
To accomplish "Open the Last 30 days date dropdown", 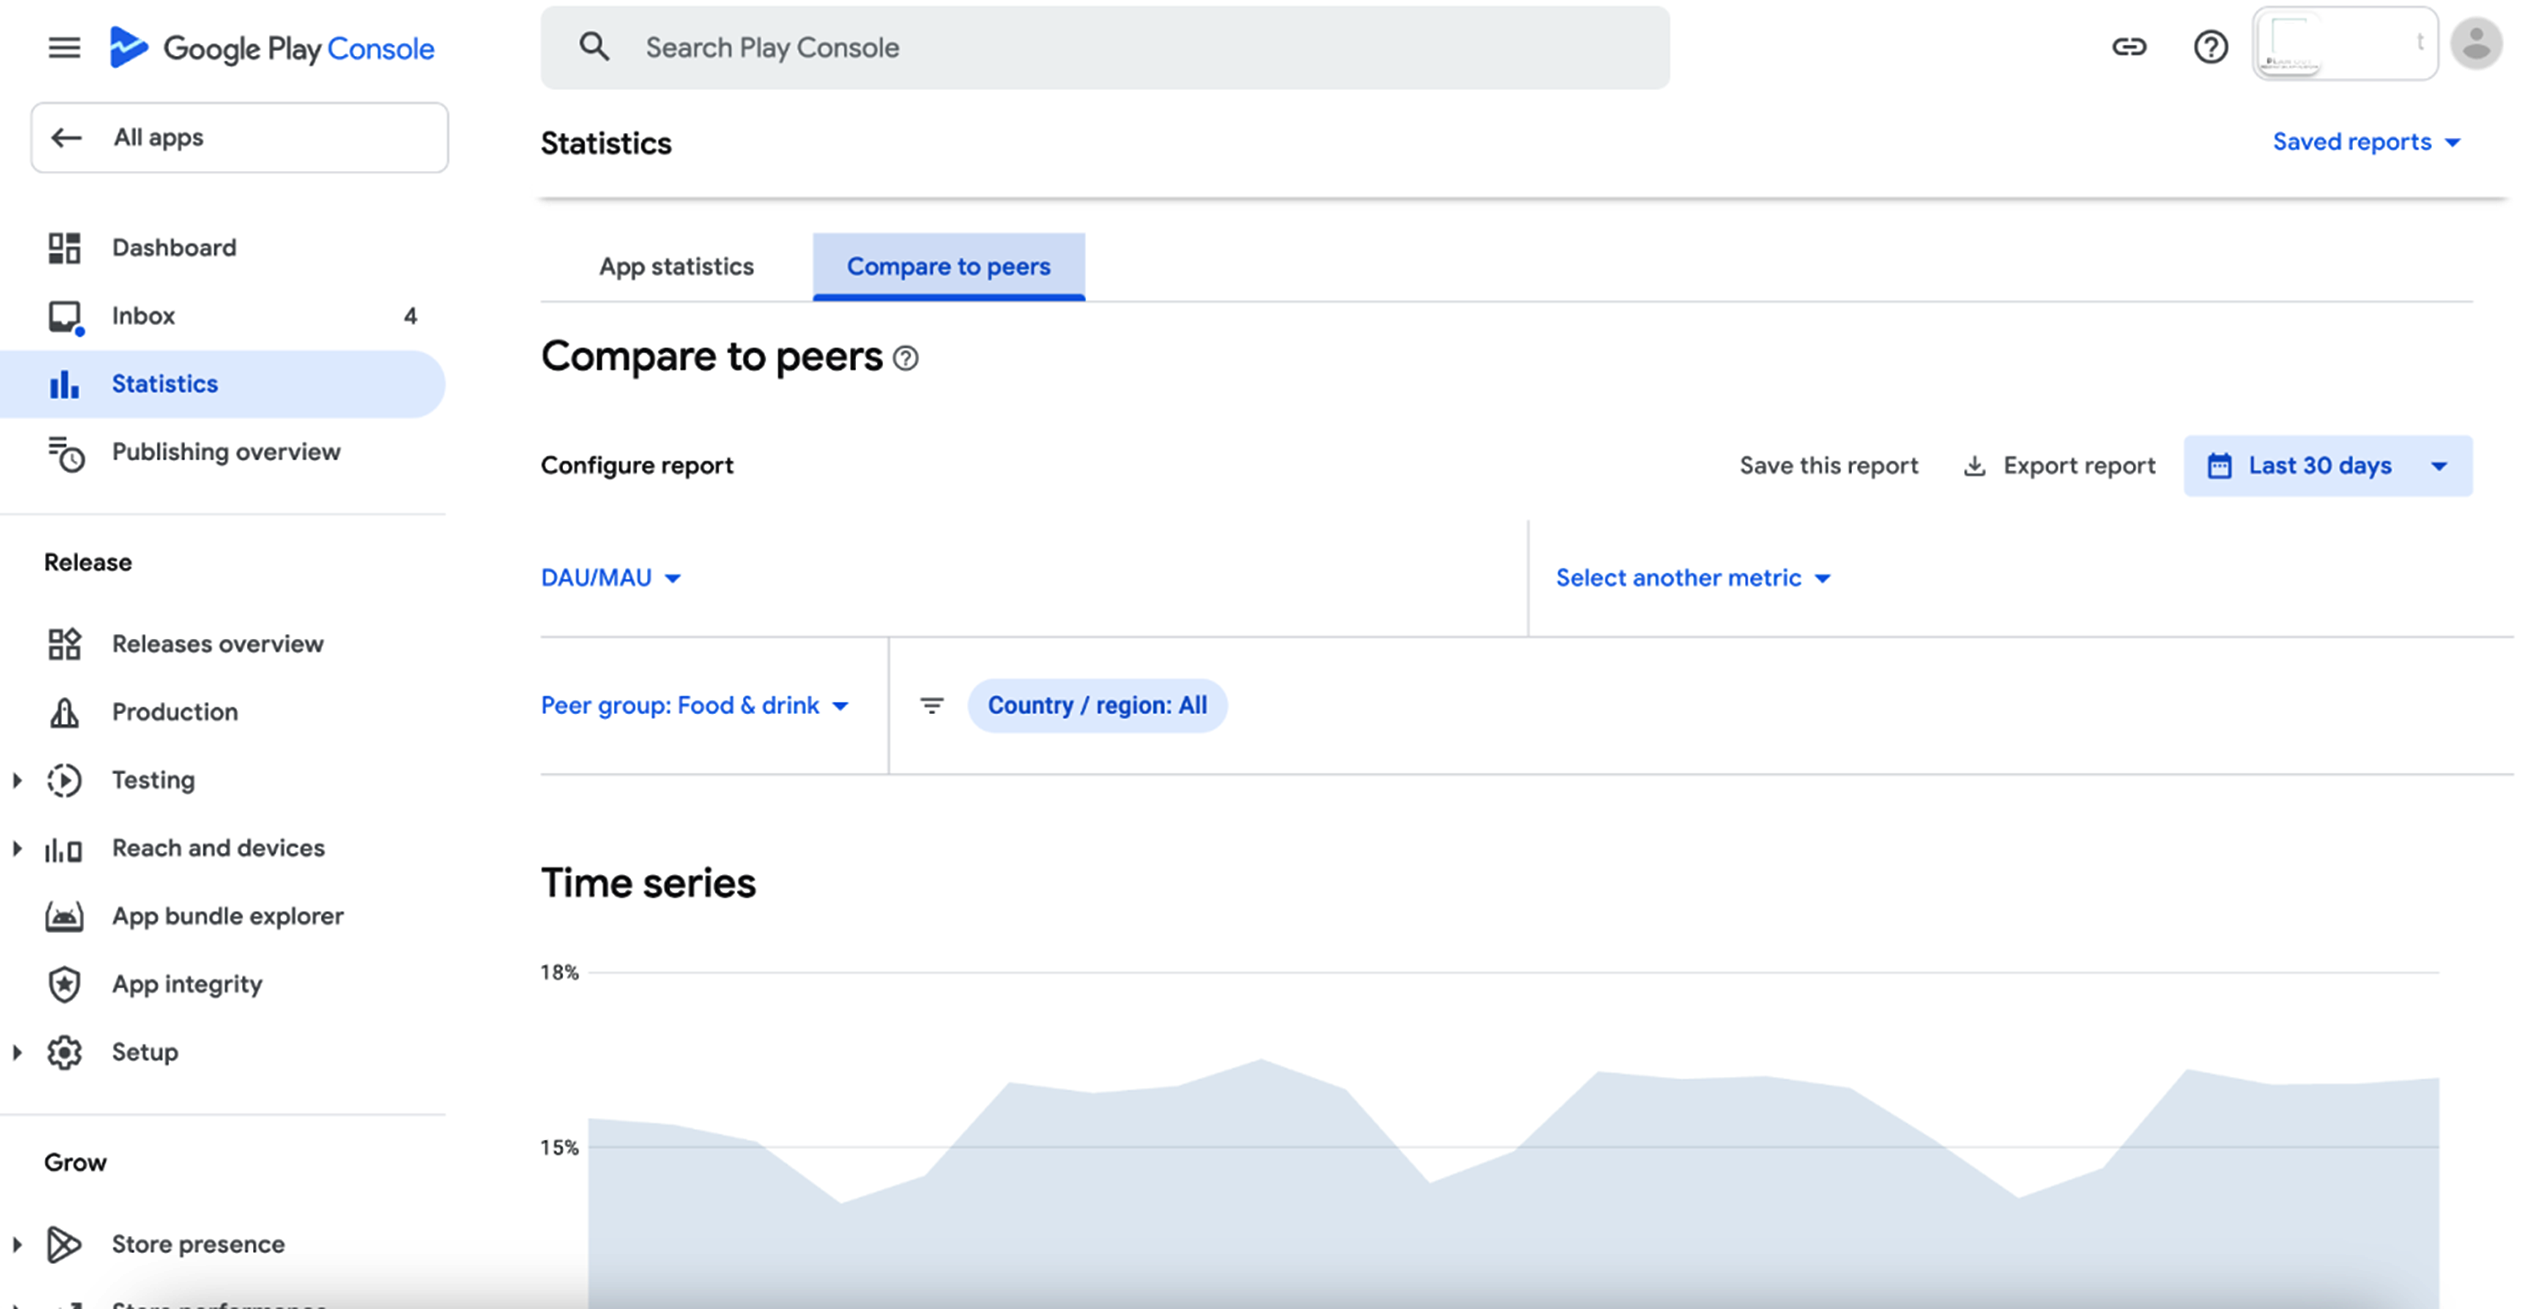I will [2327, 466].
